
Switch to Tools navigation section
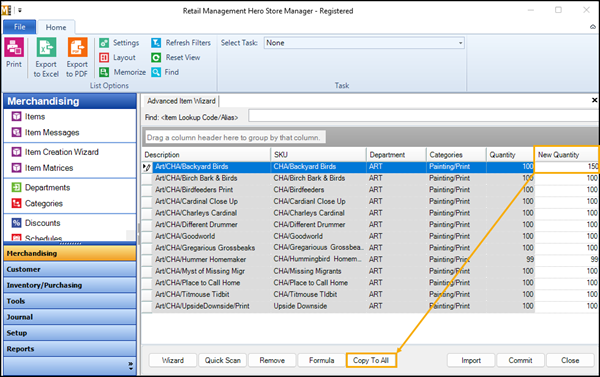coord(70,301)
